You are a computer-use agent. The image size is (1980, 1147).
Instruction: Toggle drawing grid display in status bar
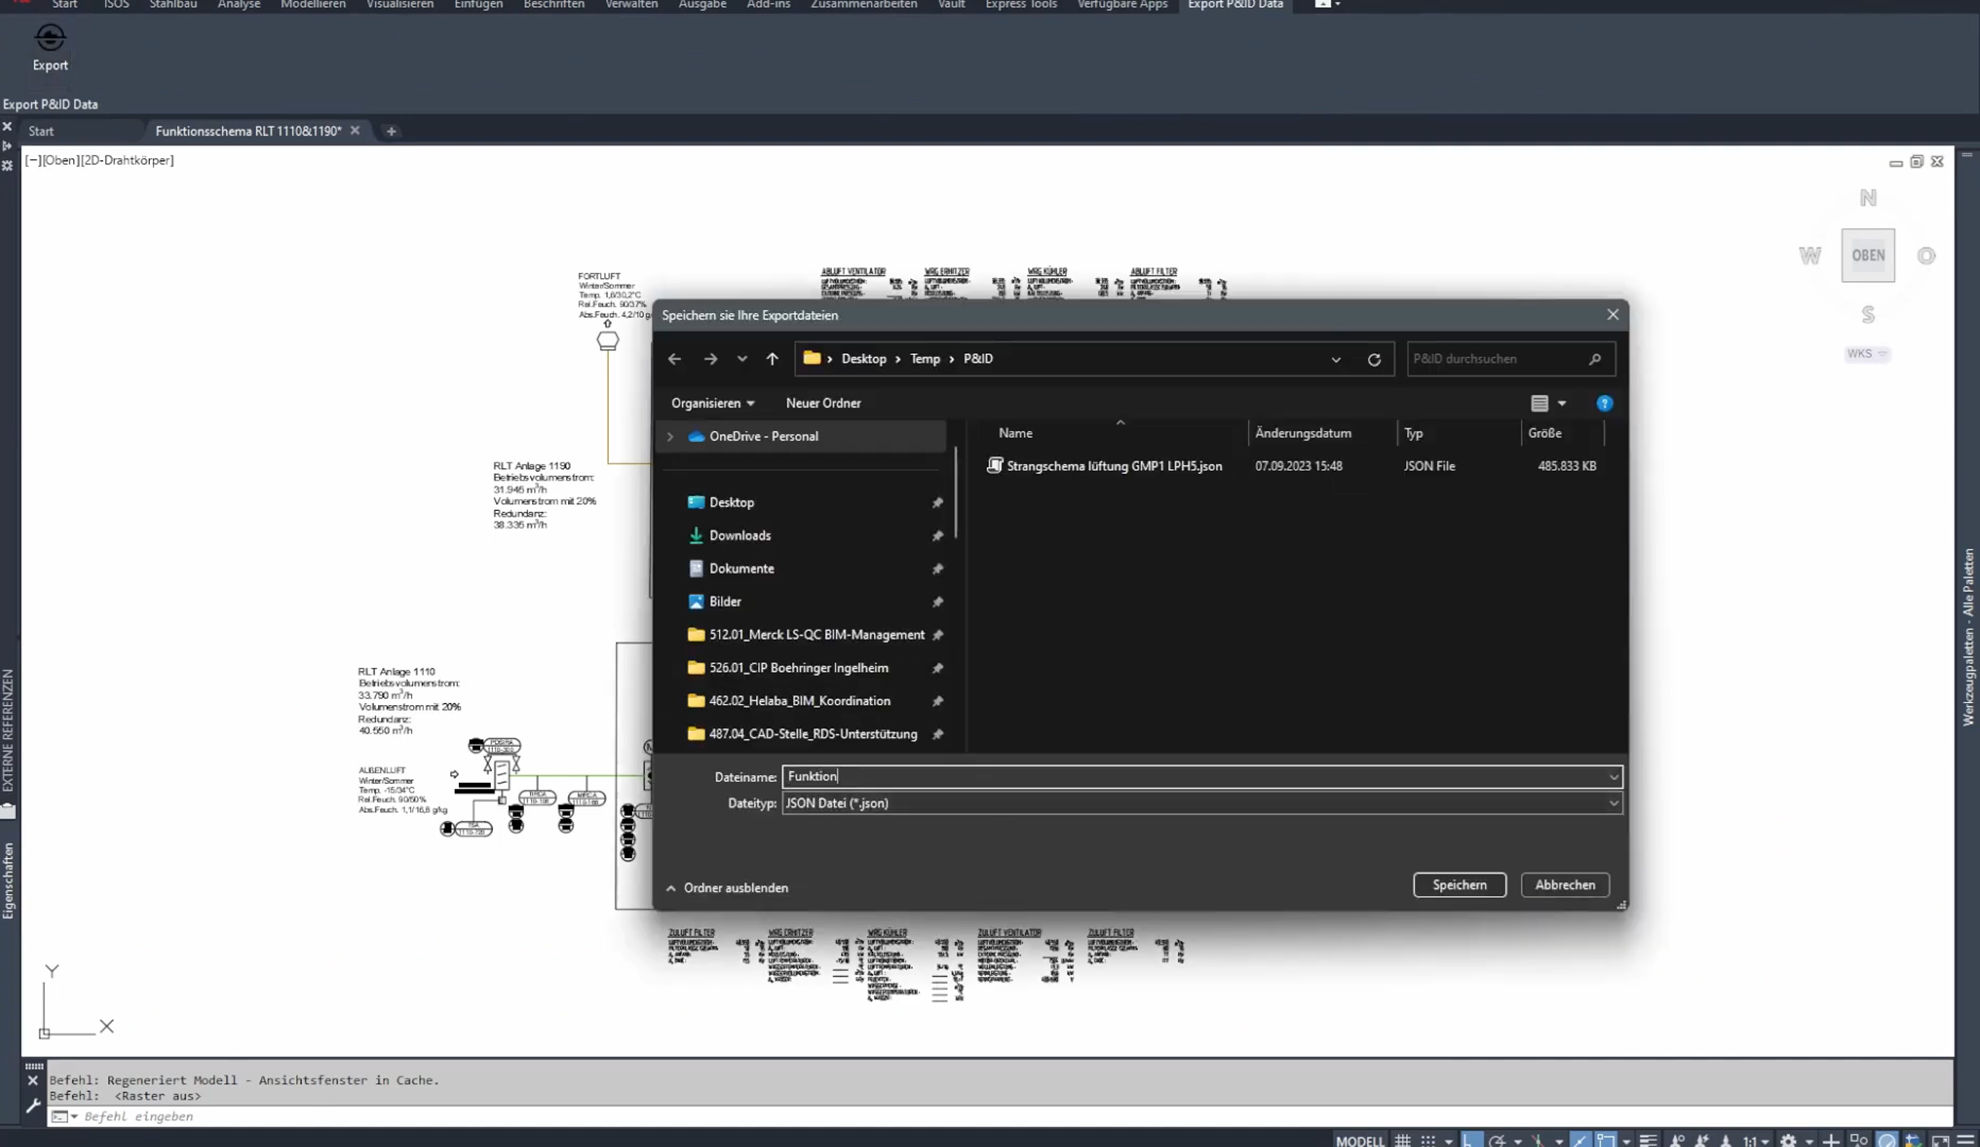point(1402,1139)
